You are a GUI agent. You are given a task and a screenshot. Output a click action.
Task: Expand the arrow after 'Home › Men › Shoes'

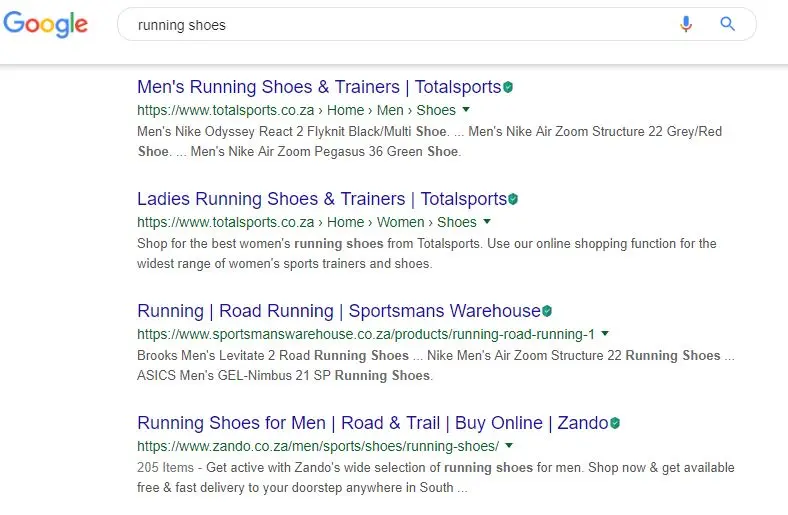tap(466, 110)
